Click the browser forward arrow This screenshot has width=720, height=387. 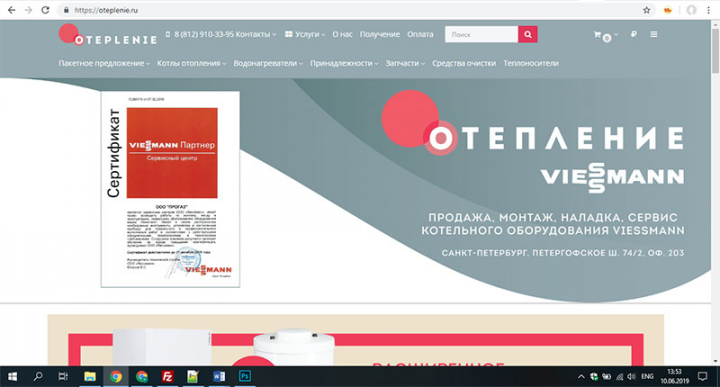pos(28,10)
